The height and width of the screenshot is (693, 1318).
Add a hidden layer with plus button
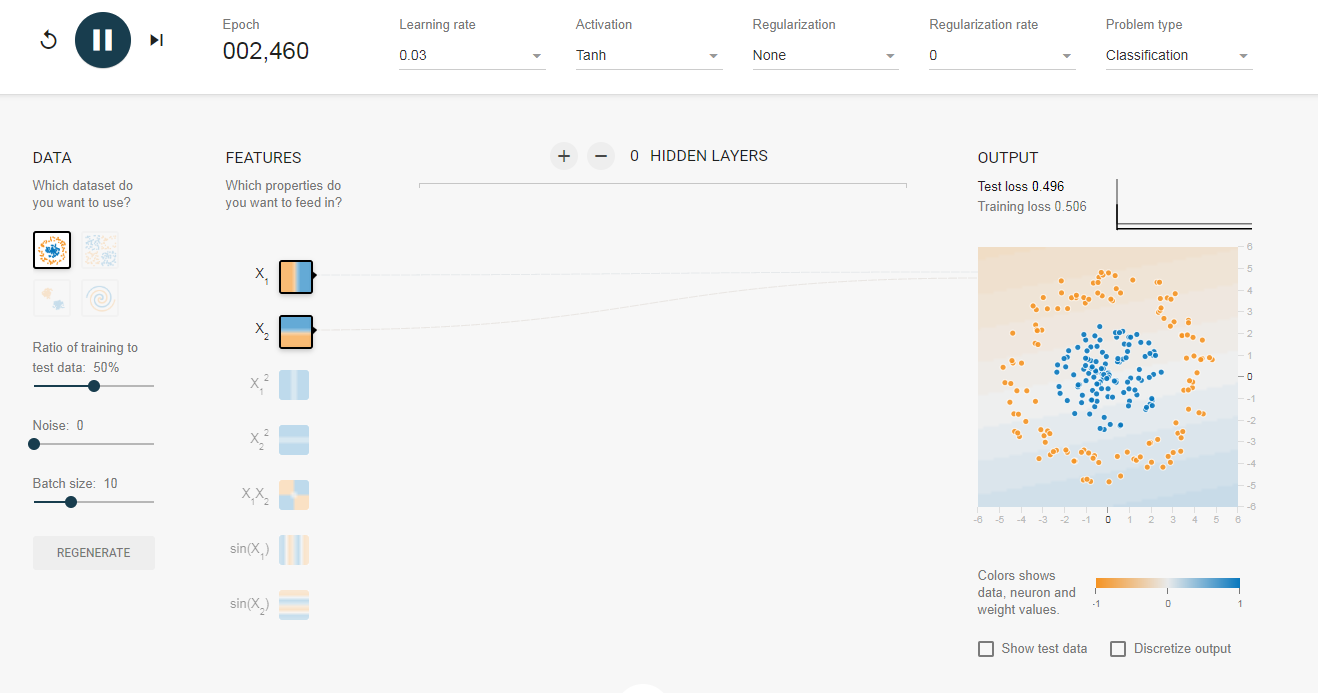564,156
